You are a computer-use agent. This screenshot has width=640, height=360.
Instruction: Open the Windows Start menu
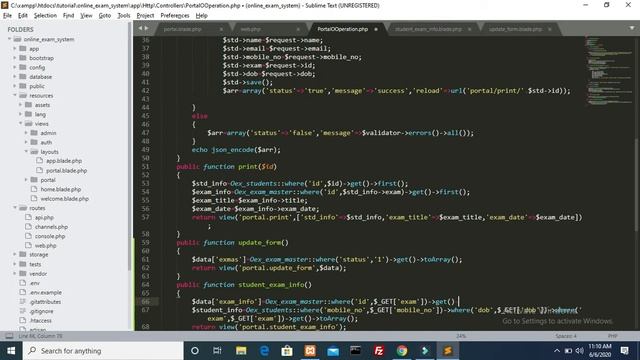point(11,351)
